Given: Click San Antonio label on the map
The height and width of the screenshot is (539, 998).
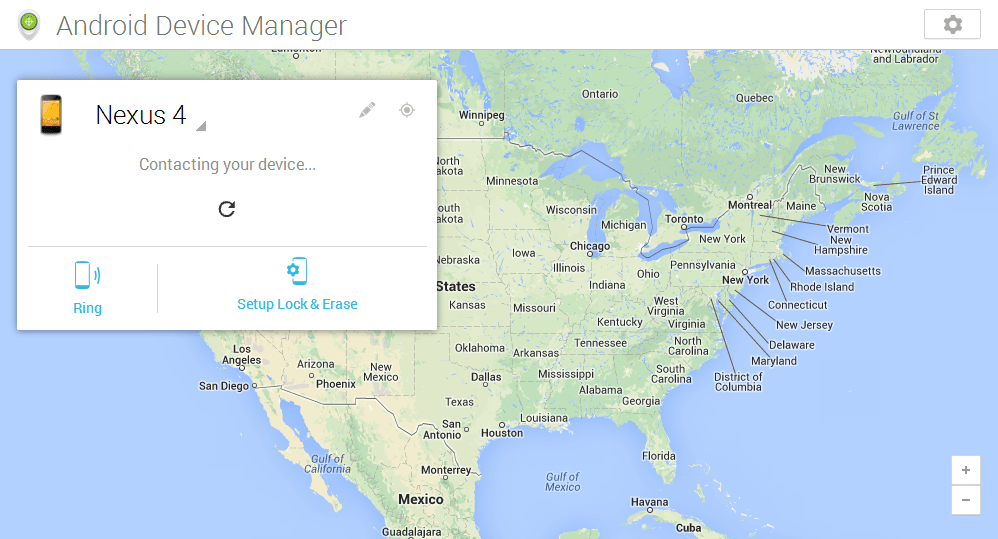Looking at the screenshot, I should pyautogui.click(x=442, y=430).
